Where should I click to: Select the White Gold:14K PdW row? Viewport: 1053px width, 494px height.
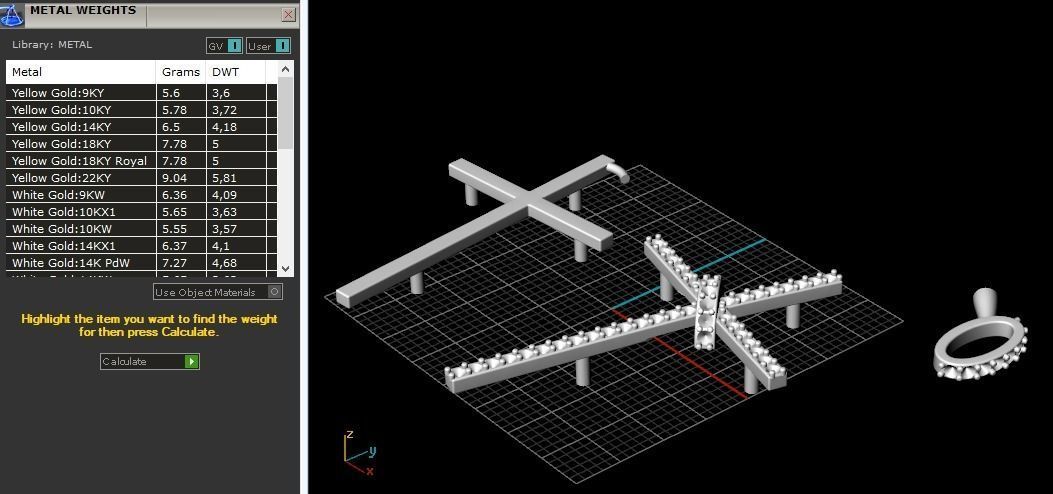tap(141, 262)
